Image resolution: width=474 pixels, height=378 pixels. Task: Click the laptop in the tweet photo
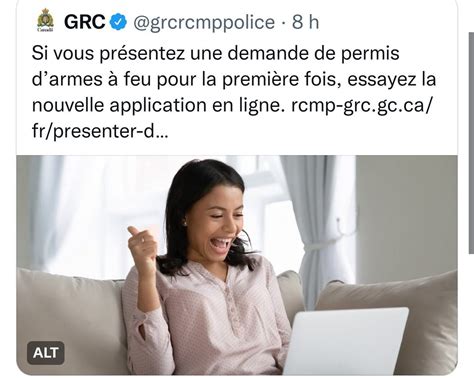tap(345, 341)
